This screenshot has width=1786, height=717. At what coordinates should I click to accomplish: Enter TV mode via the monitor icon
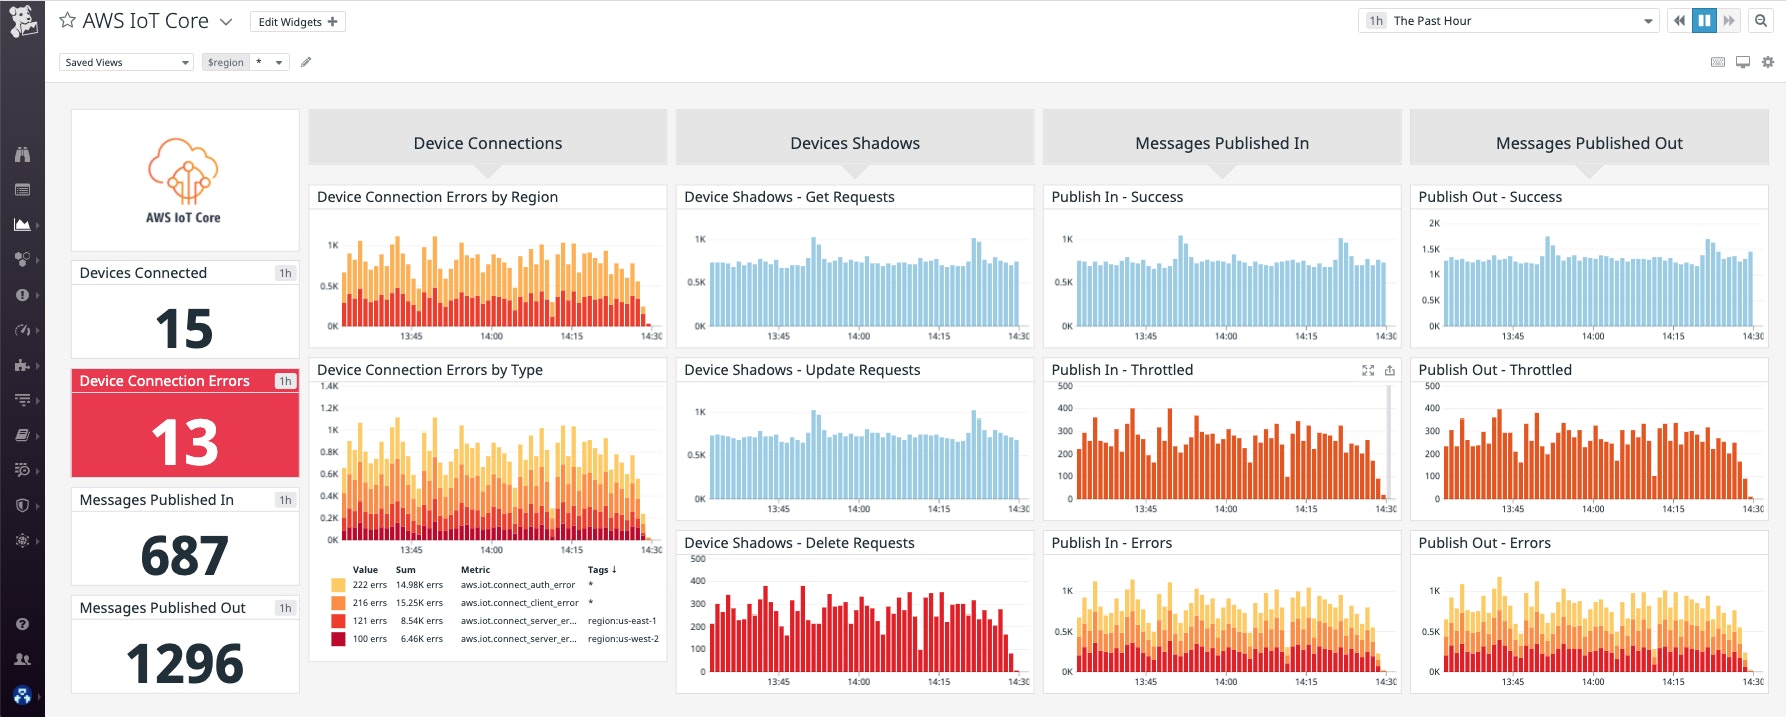coord(1743,62)
